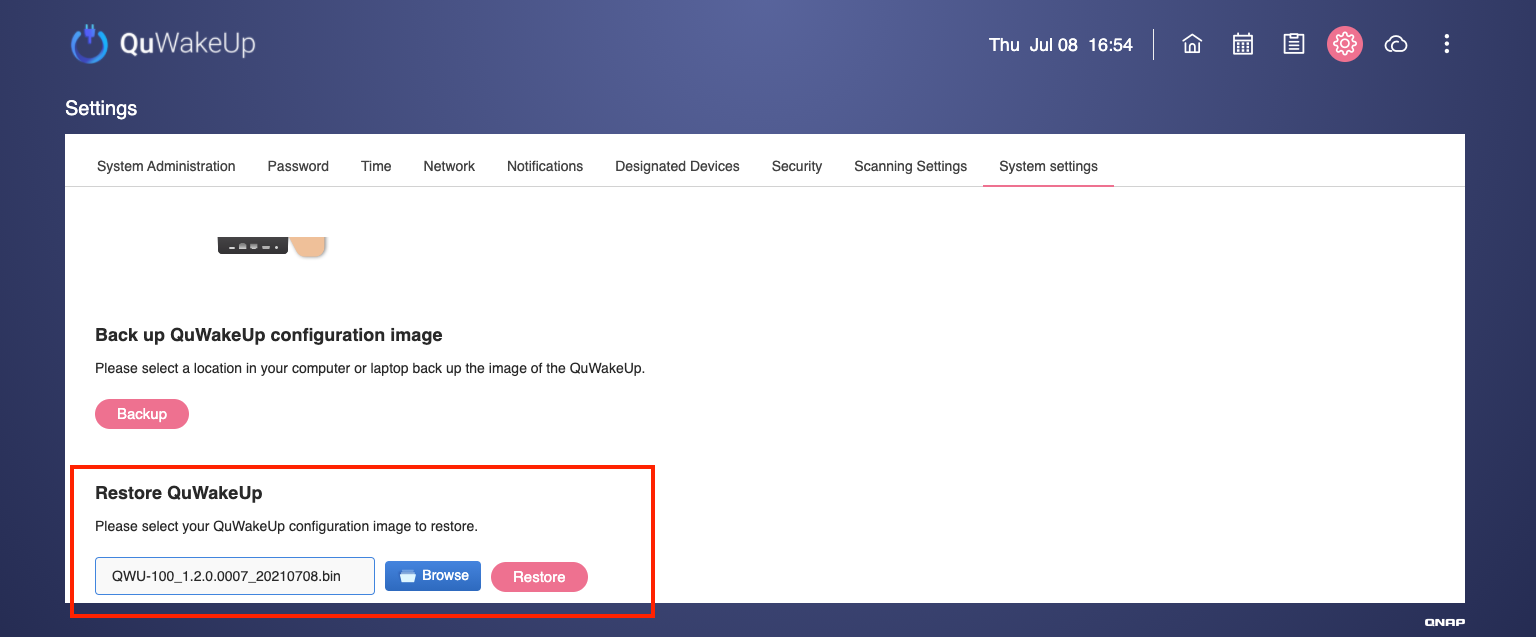Image resolution: width=1536 pixels, height=637 pixels.
Task: Click the settings gear icon
Action: click(x=1345, y=44)
